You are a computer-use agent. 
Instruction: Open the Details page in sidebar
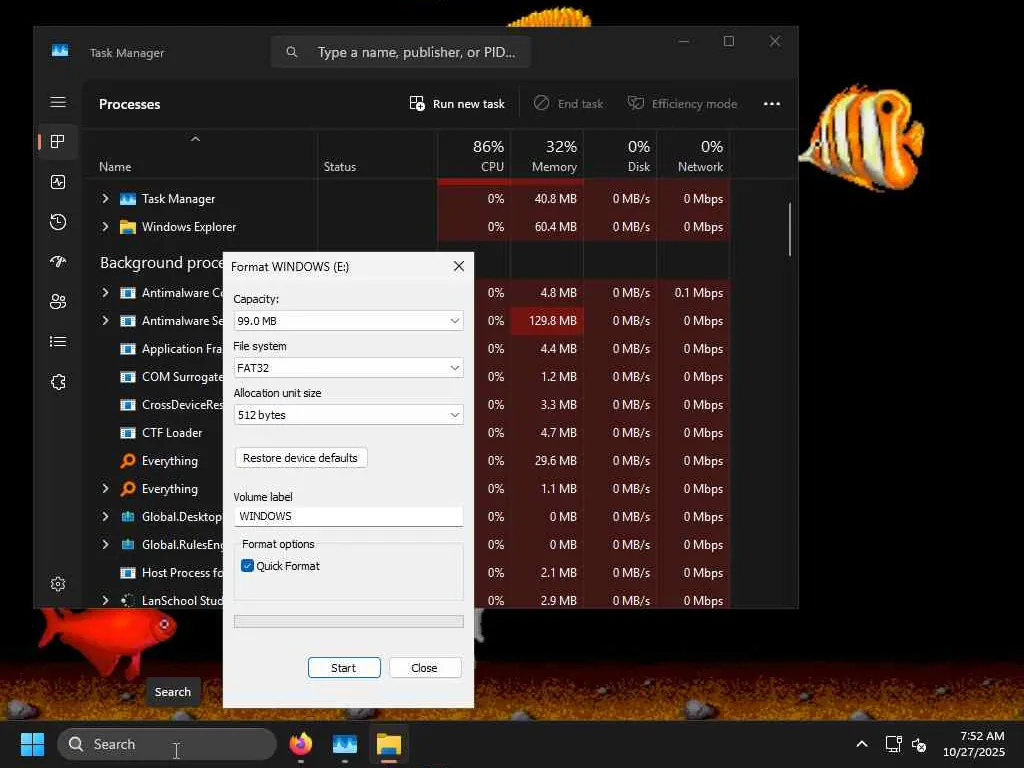click(57, 342)
